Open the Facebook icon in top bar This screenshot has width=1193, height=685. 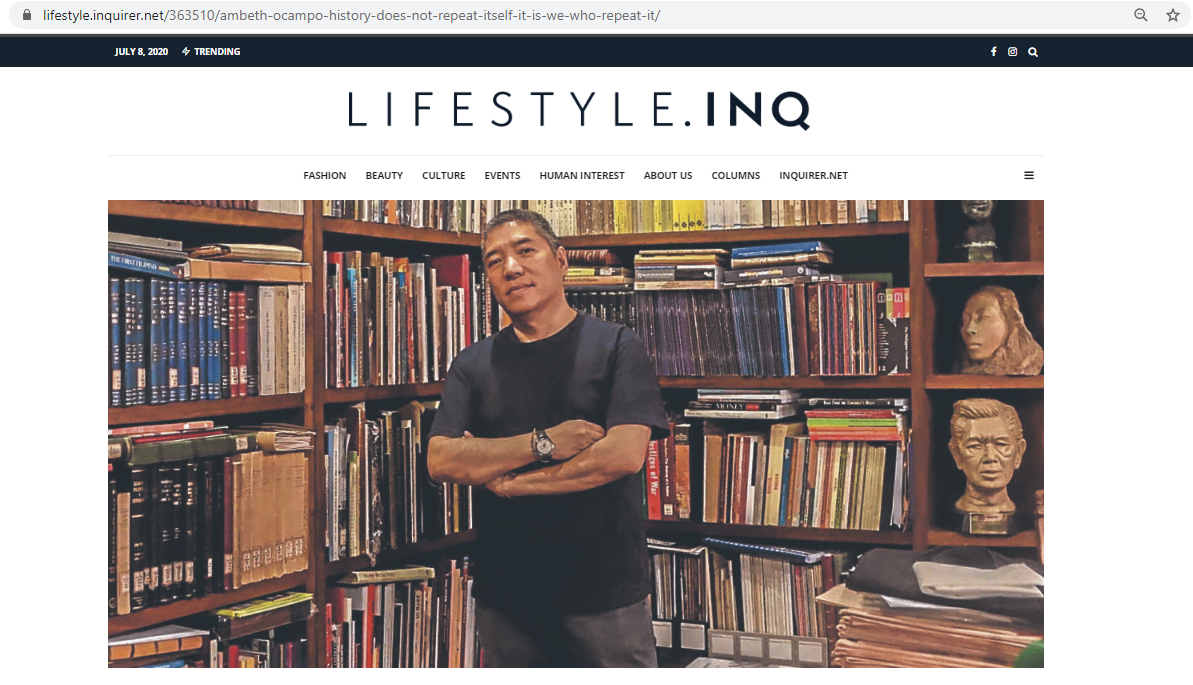(994, 52)
